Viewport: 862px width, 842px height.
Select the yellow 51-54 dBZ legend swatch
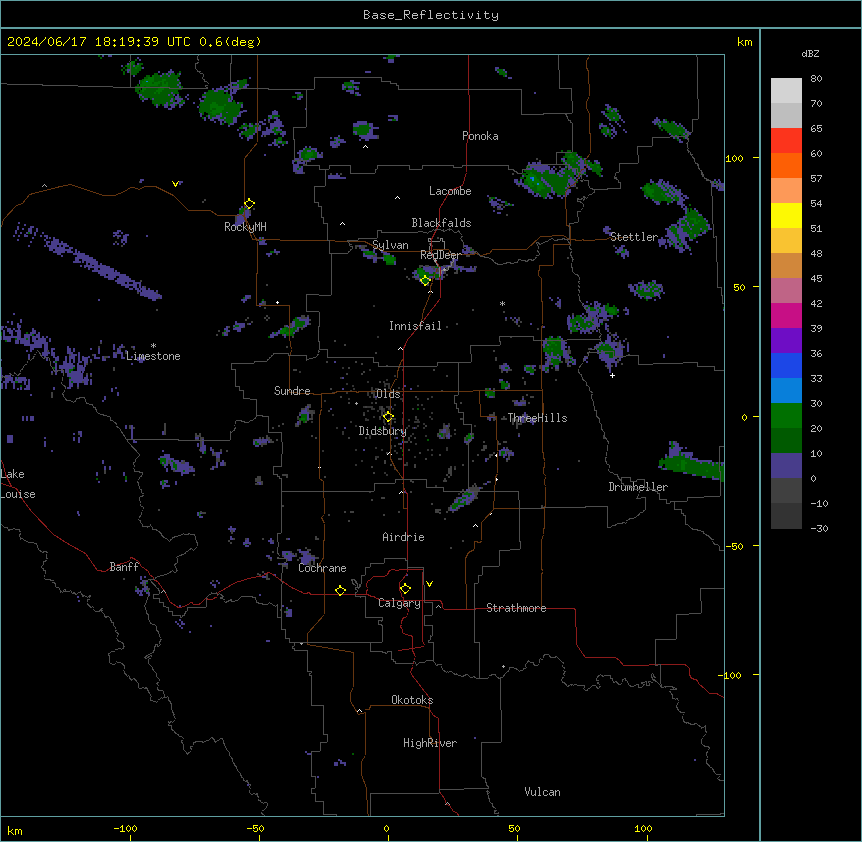pyautogui.click(x=786, y=215)
